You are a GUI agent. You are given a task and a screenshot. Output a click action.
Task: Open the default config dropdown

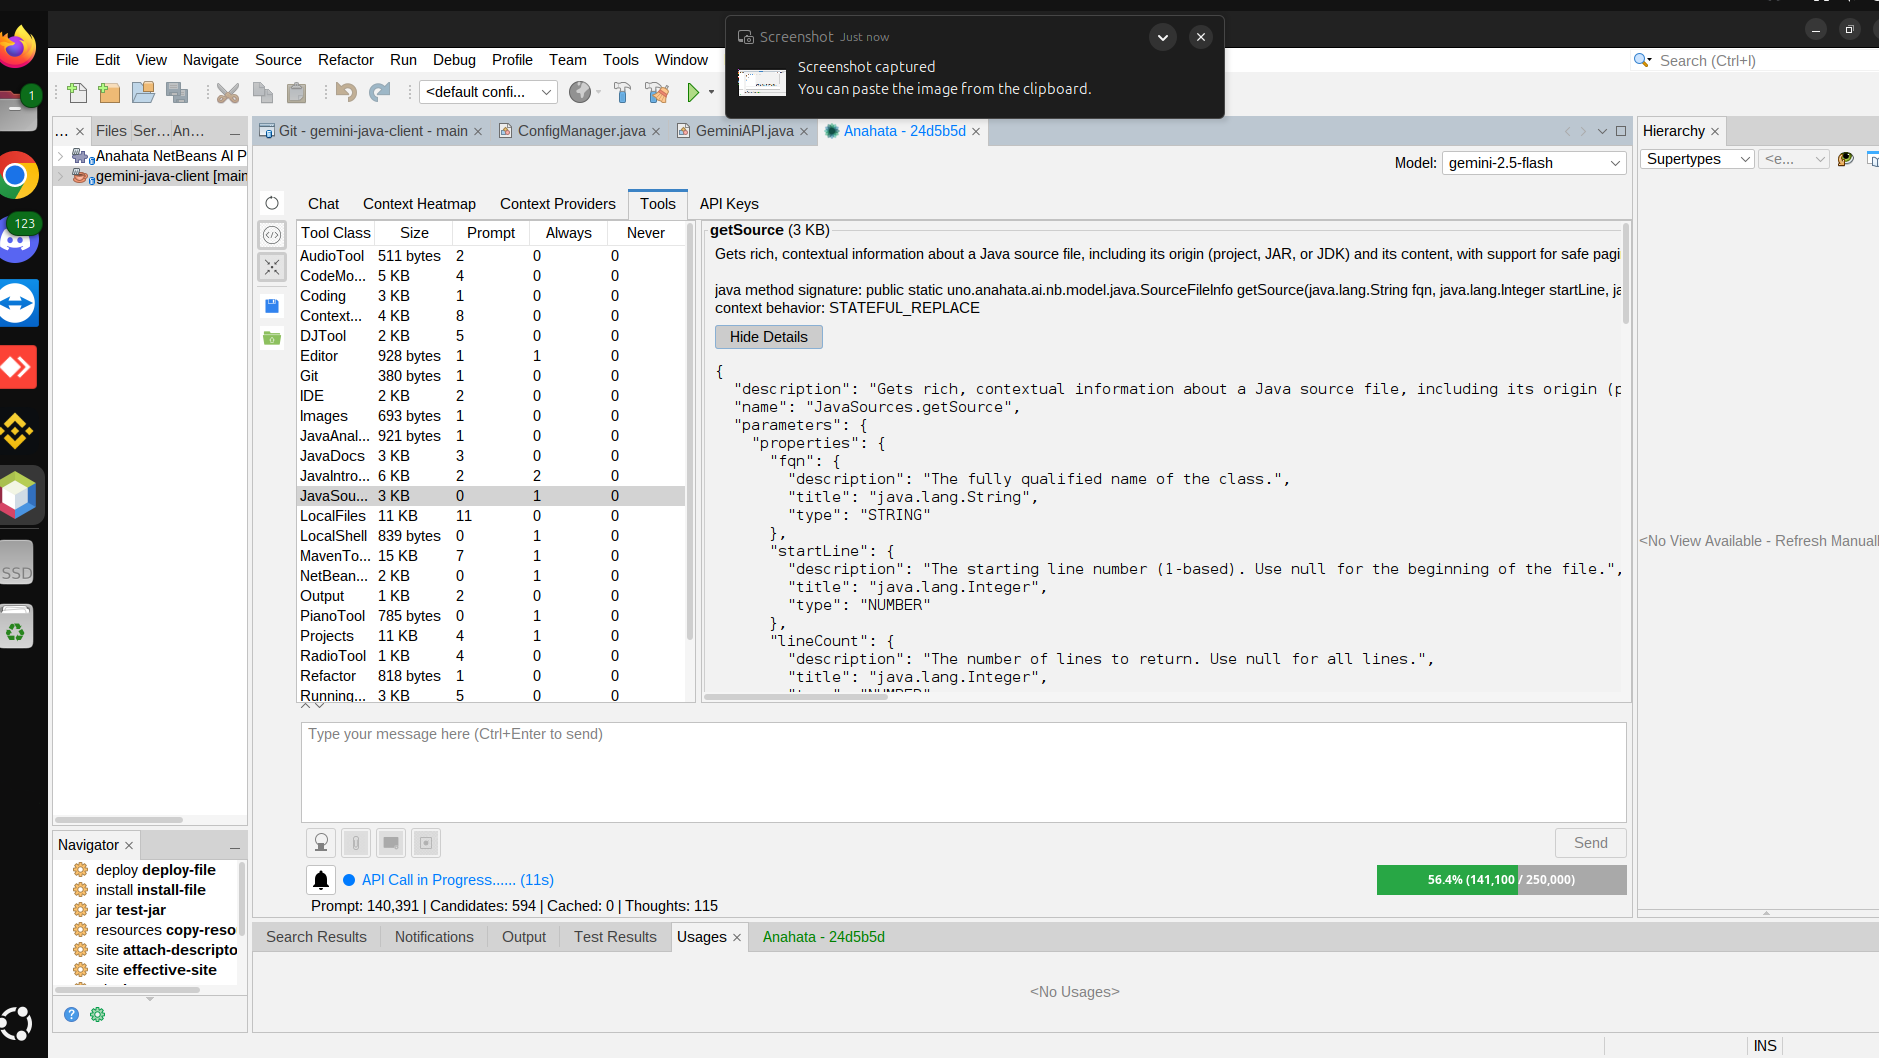pyautogui.click(x=488, y=92)
